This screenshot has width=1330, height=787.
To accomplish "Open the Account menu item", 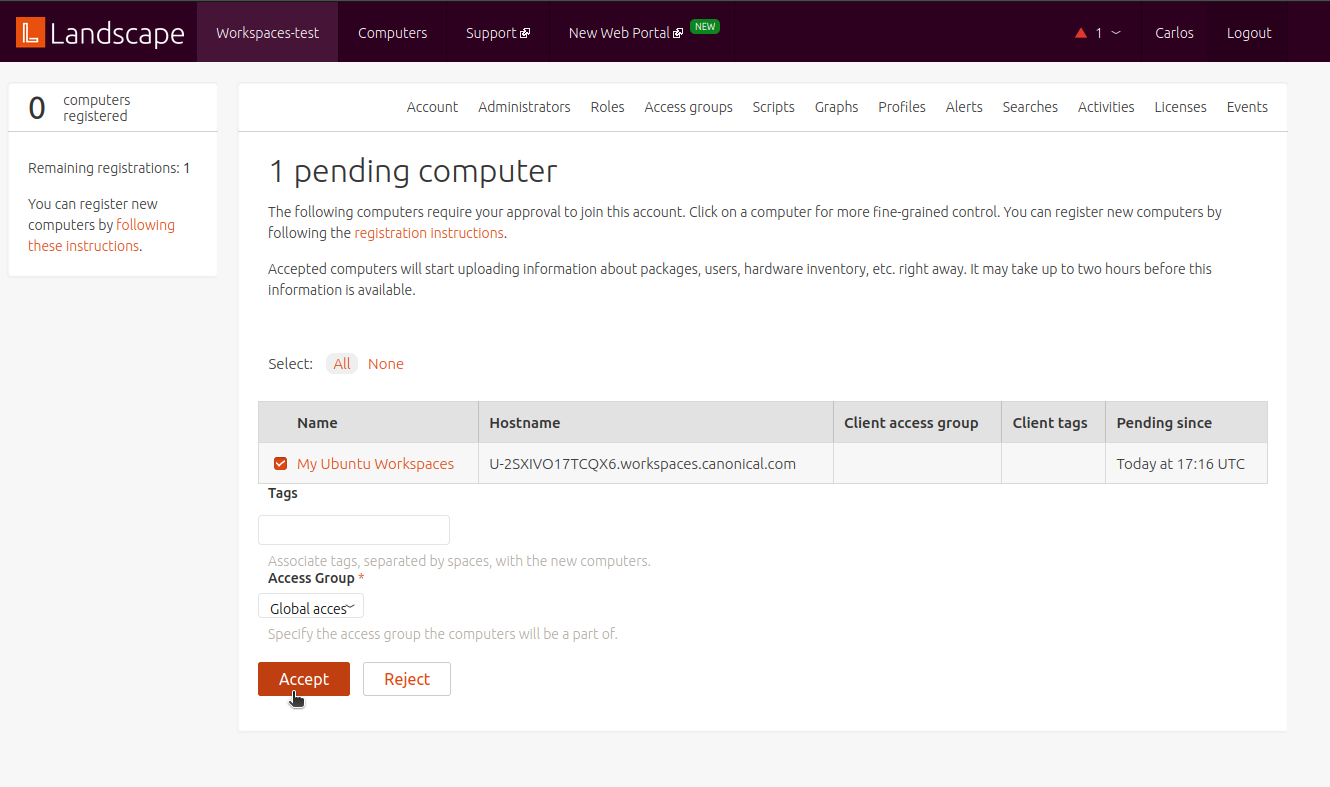I will (432, 107).
